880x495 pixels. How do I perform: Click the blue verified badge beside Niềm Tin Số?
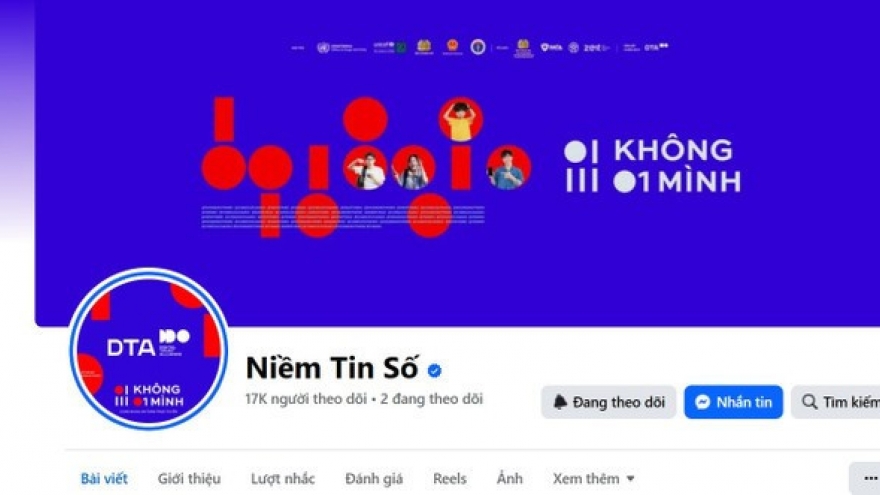tap(434, 370)
